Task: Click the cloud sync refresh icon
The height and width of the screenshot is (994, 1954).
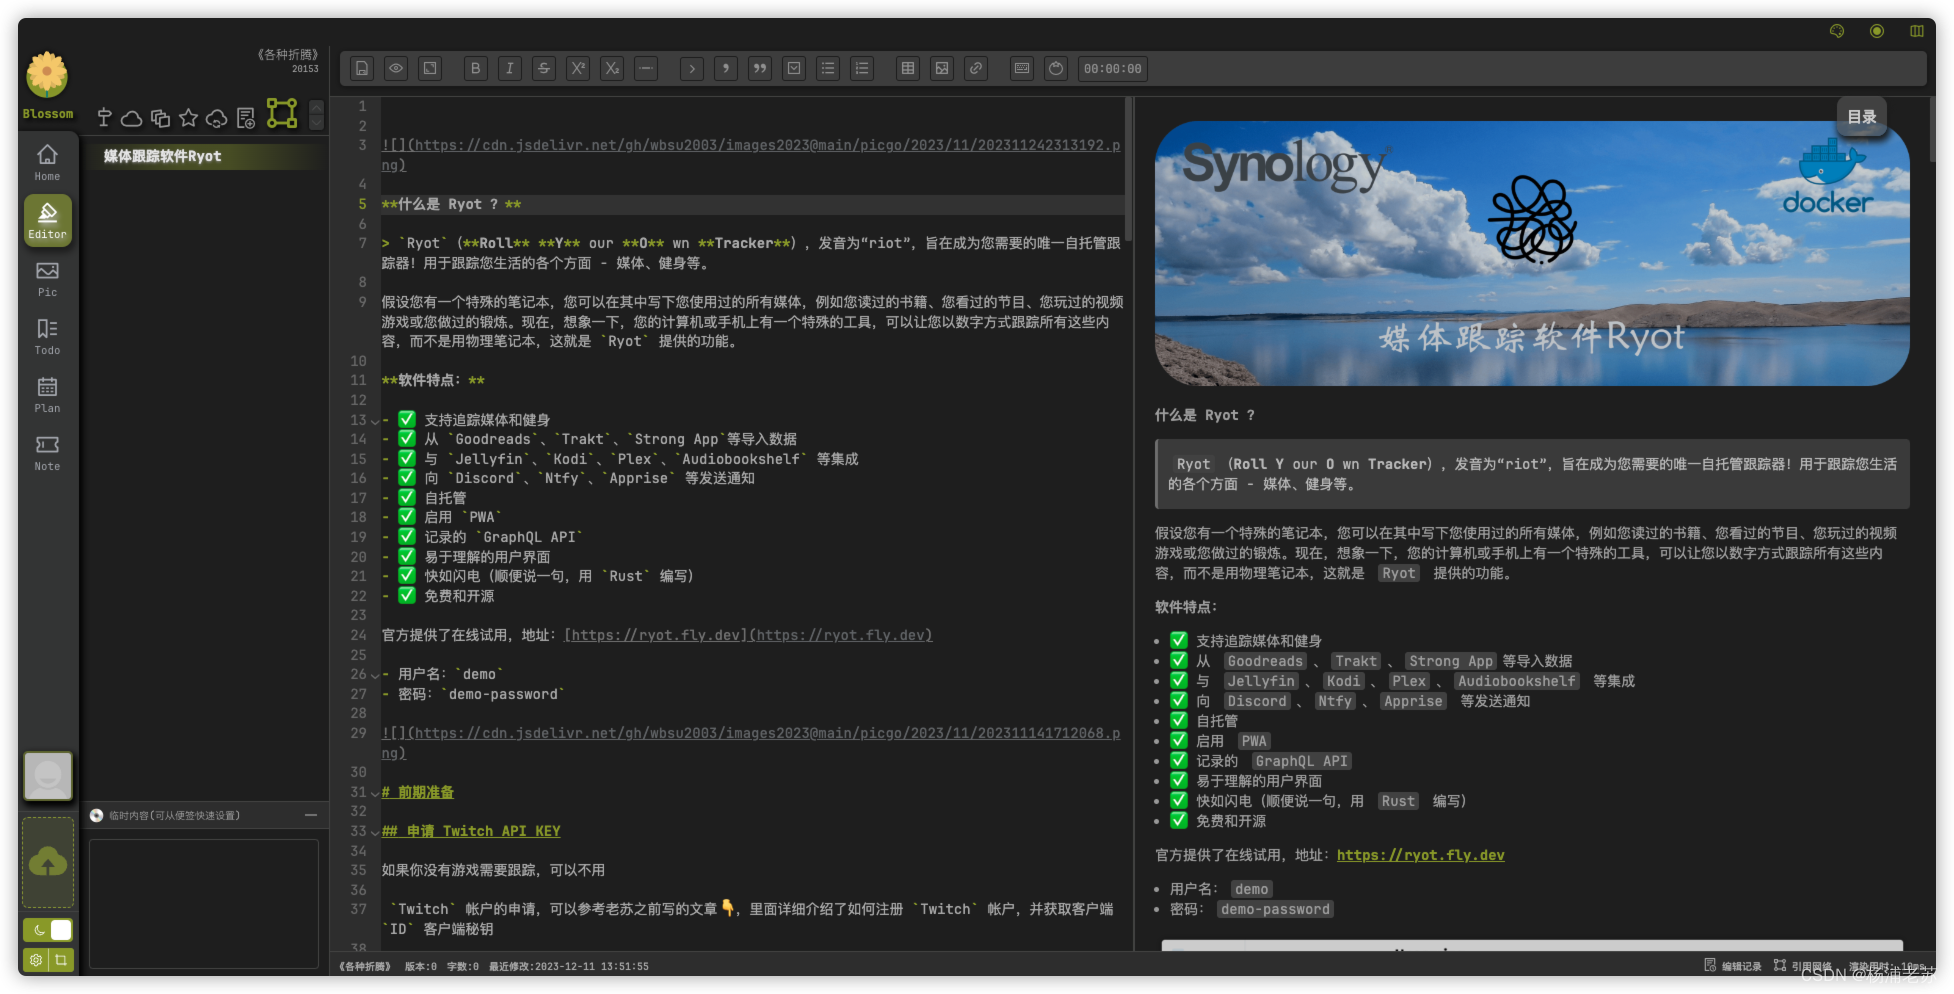Action: click(x=217, y=119)
